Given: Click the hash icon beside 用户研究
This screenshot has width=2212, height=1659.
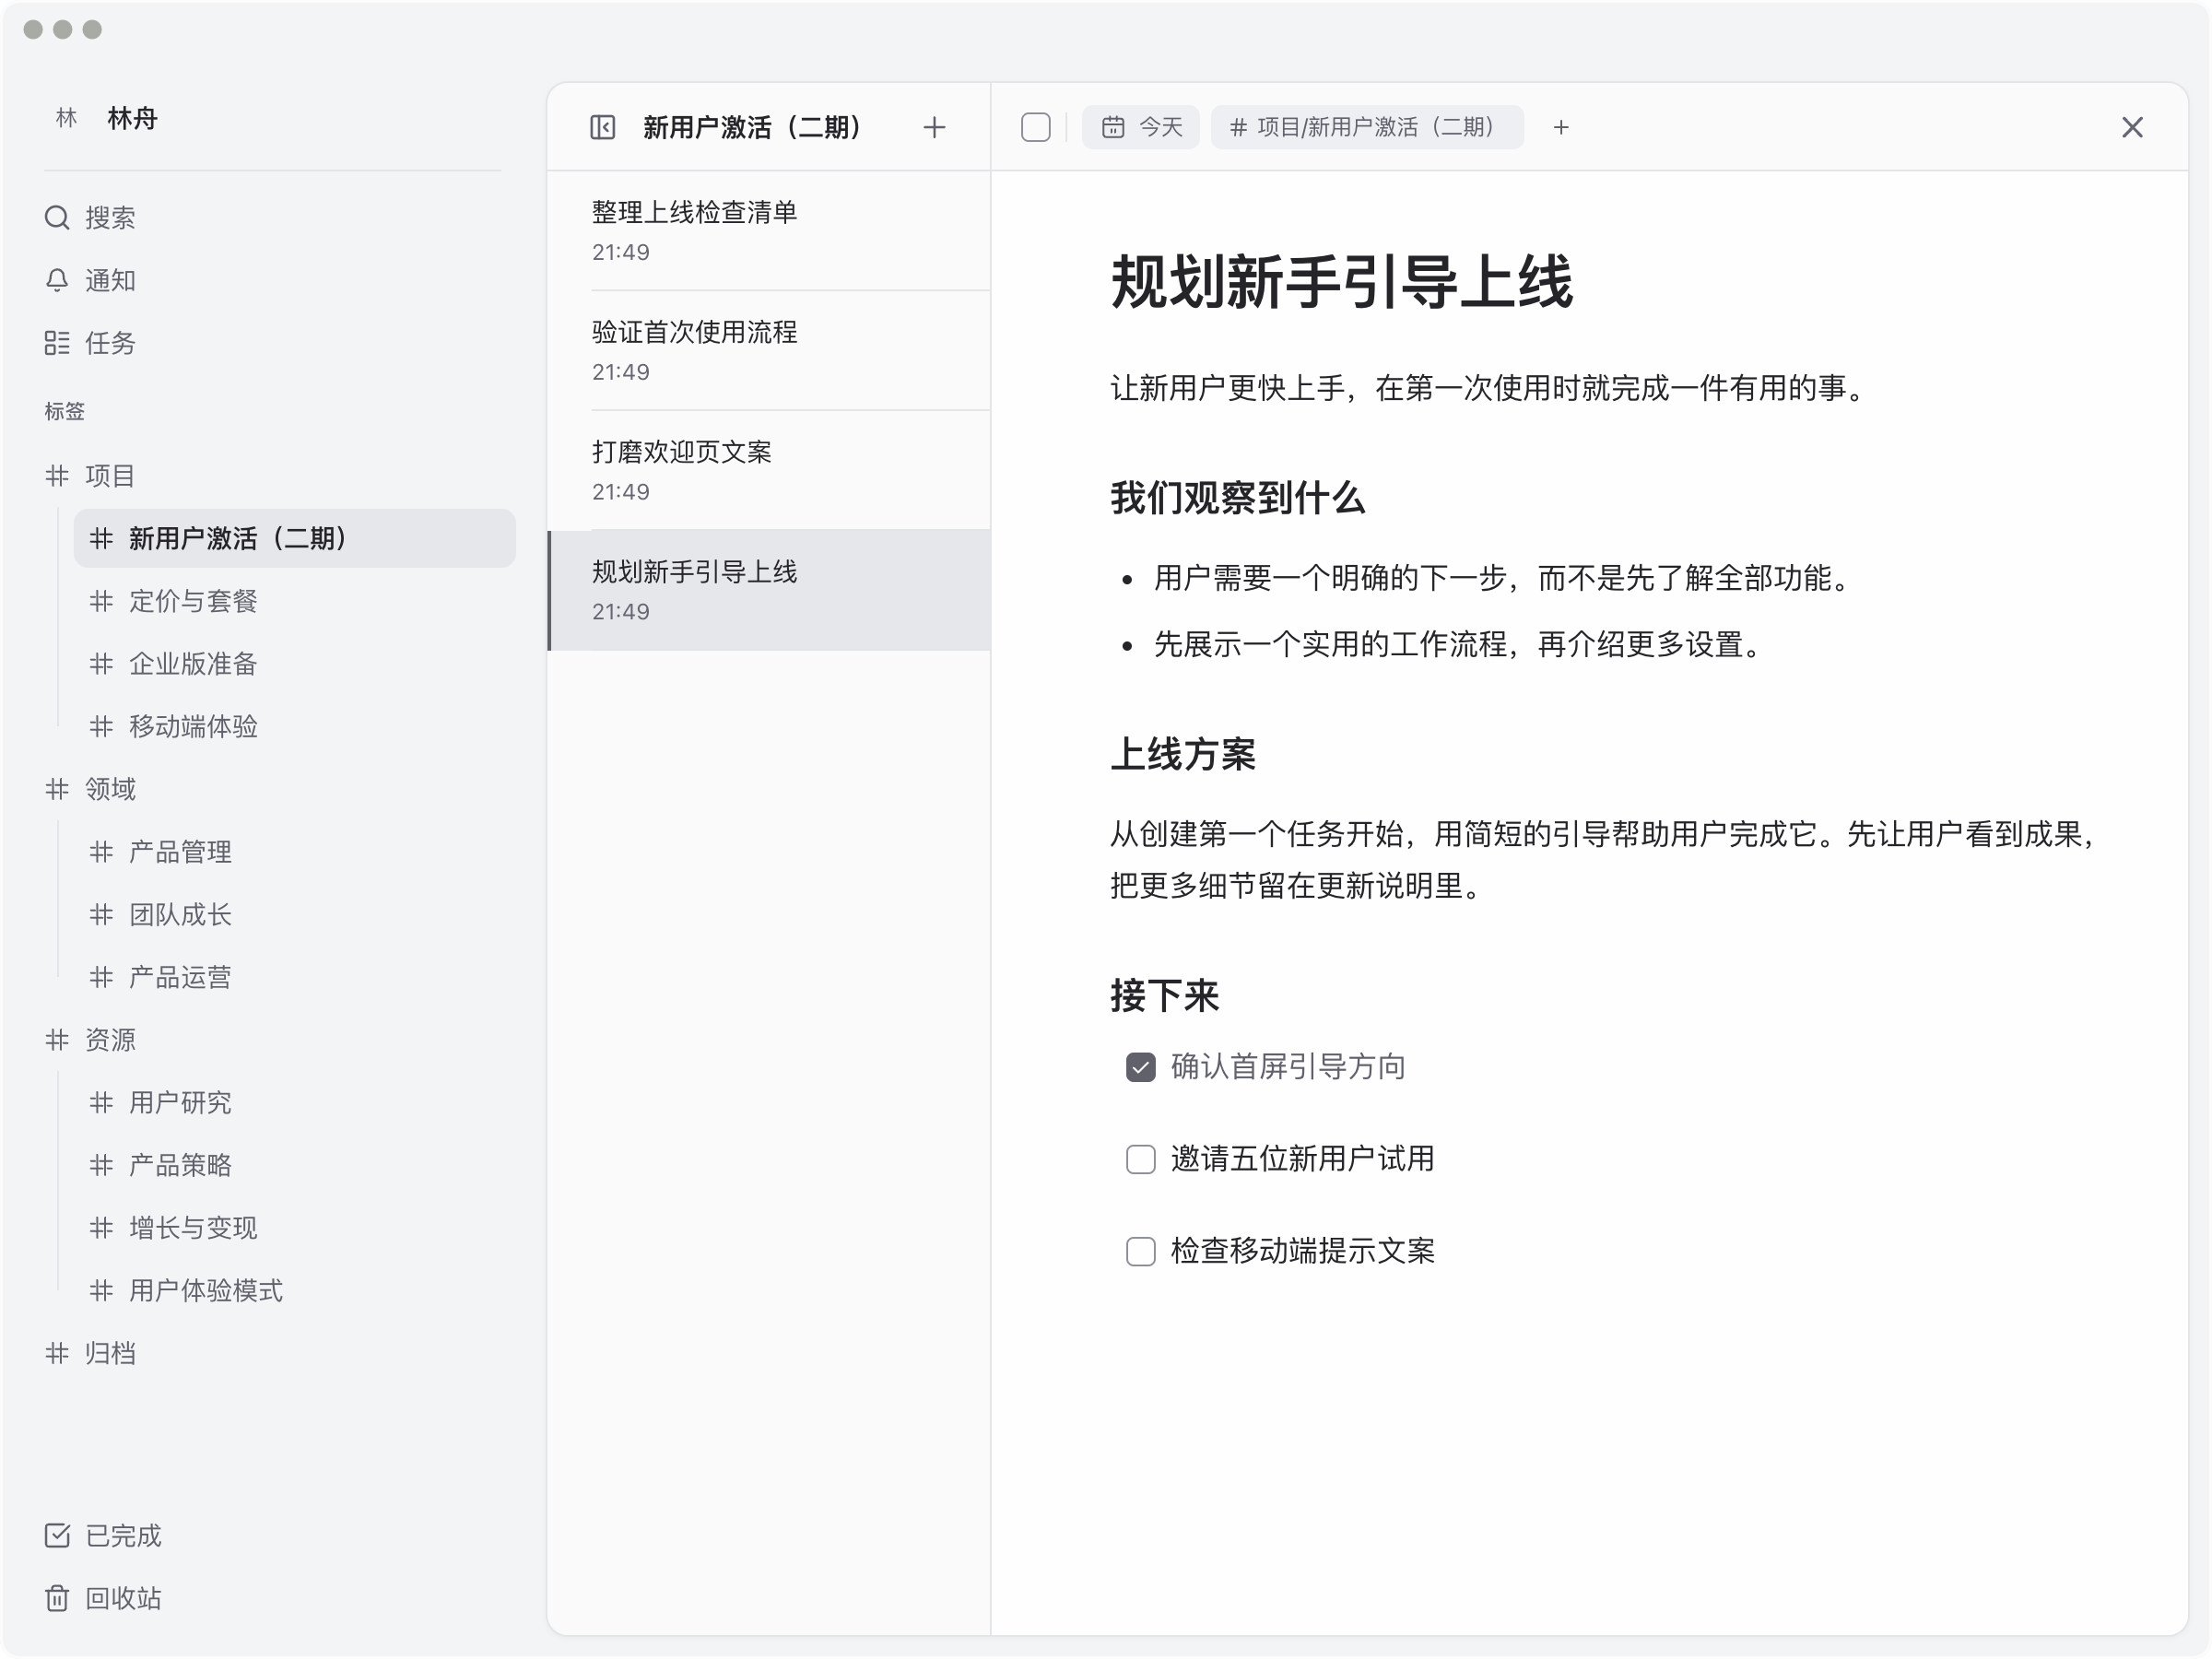Looking at the screenshot, I should [101, 1102].
